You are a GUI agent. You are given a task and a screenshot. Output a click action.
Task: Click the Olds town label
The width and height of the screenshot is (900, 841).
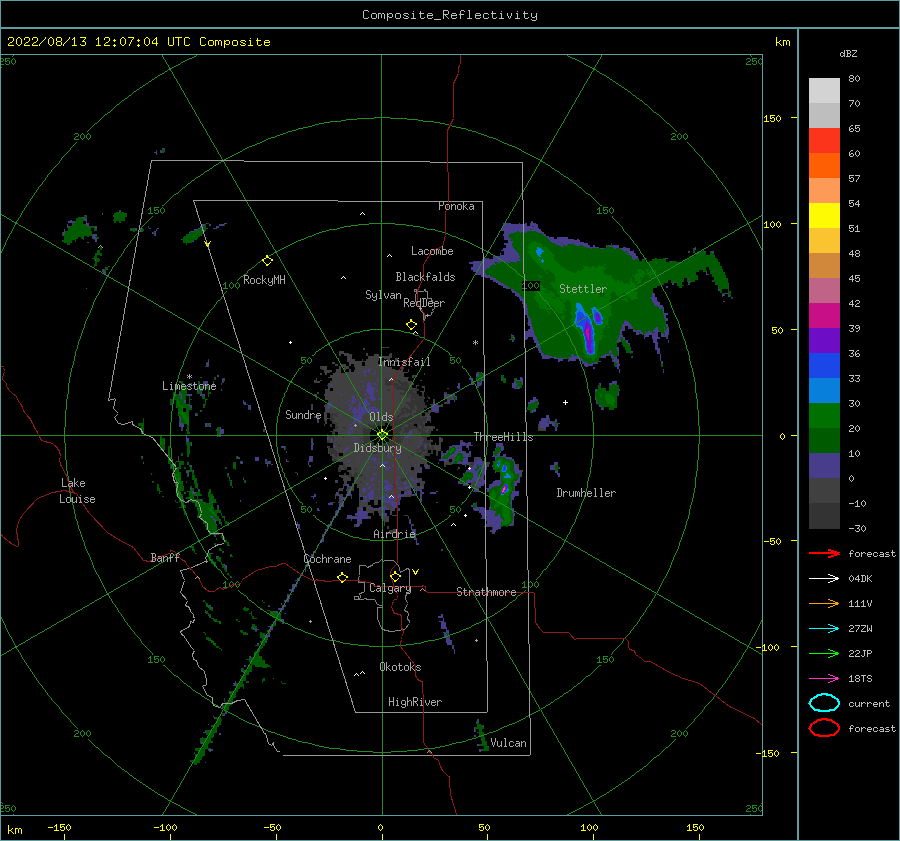tap(381, 417)
